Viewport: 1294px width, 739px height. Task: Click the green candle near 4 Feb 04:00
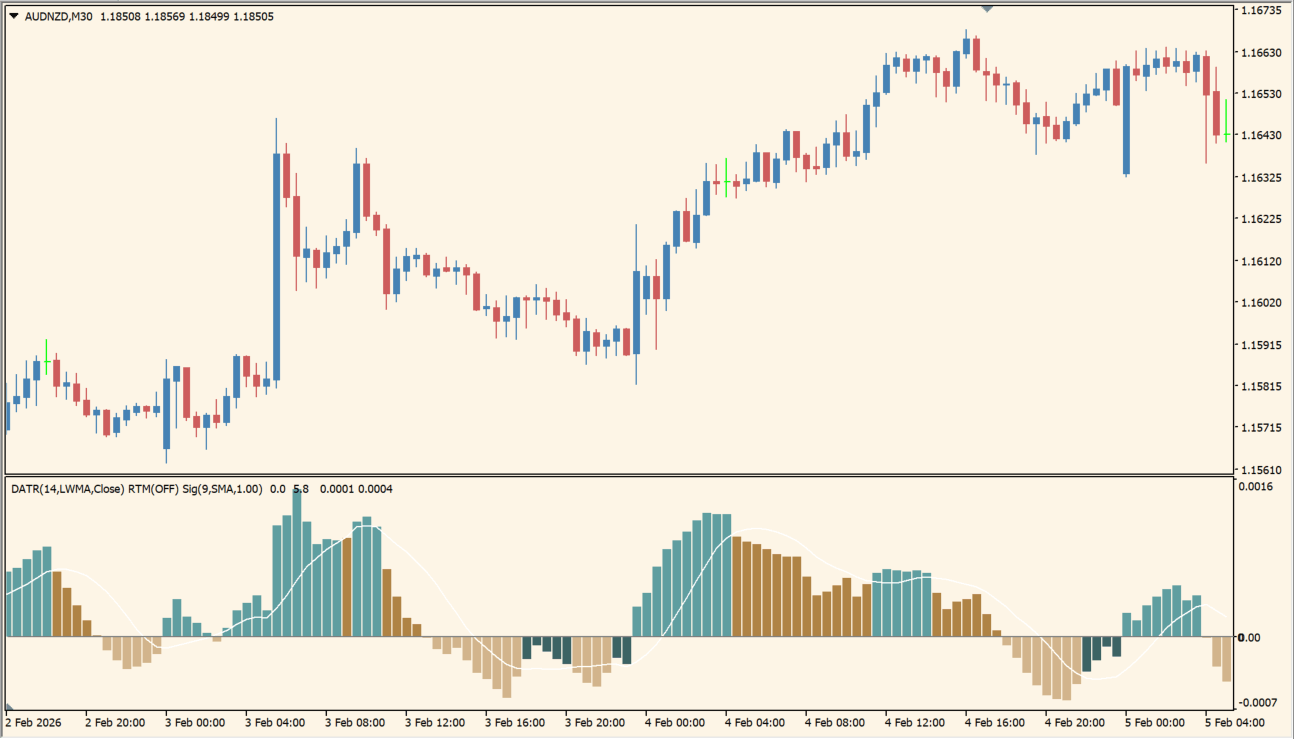(x=726, y=178)
